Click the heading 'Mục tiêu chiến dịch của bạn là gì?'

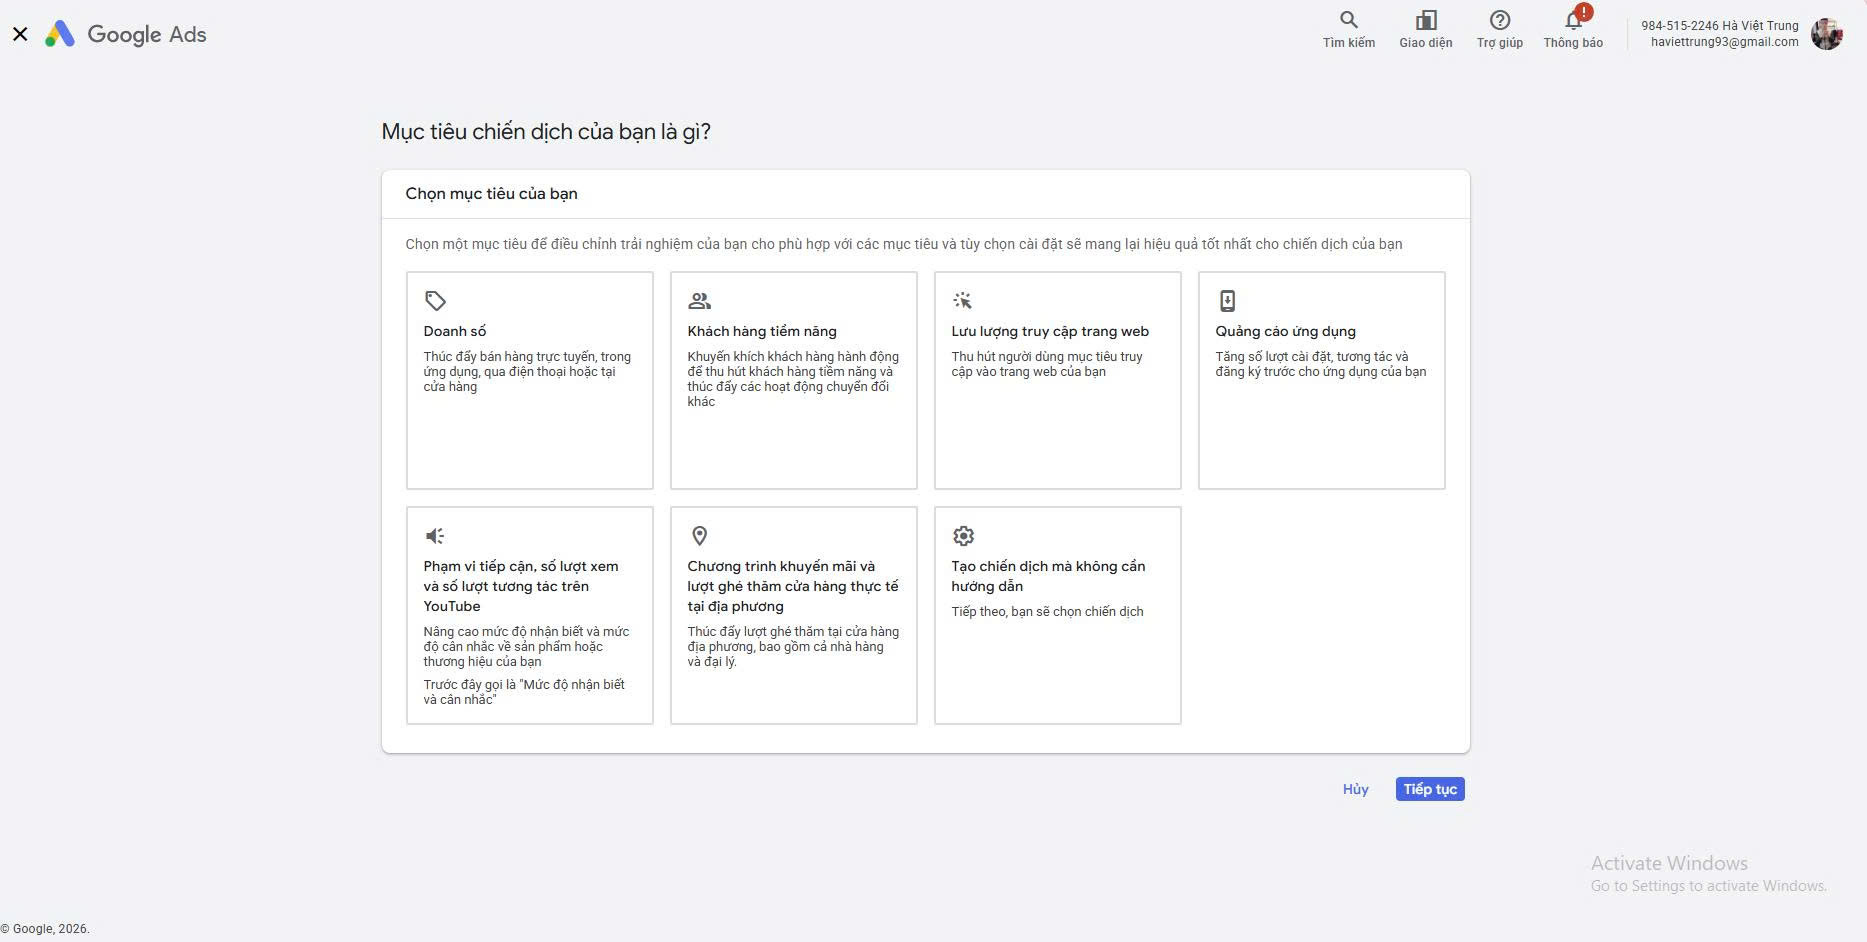click(546, 132)
